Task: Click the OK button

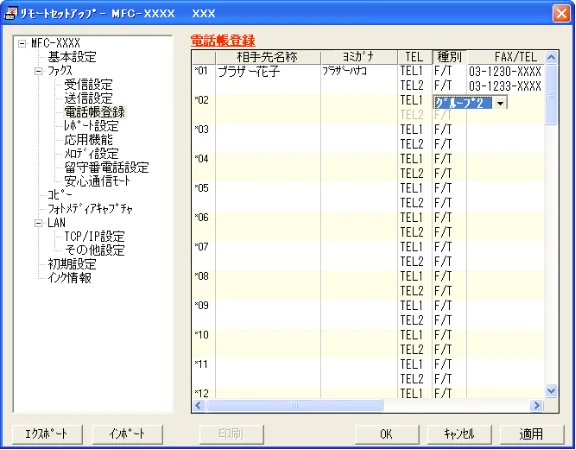Action: pyautogui.click(x=386, y=434)
